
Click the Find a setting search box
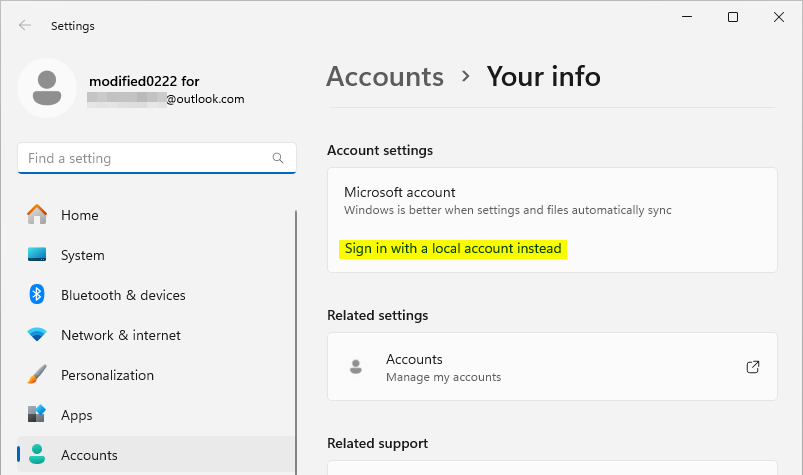click(157, 158)
